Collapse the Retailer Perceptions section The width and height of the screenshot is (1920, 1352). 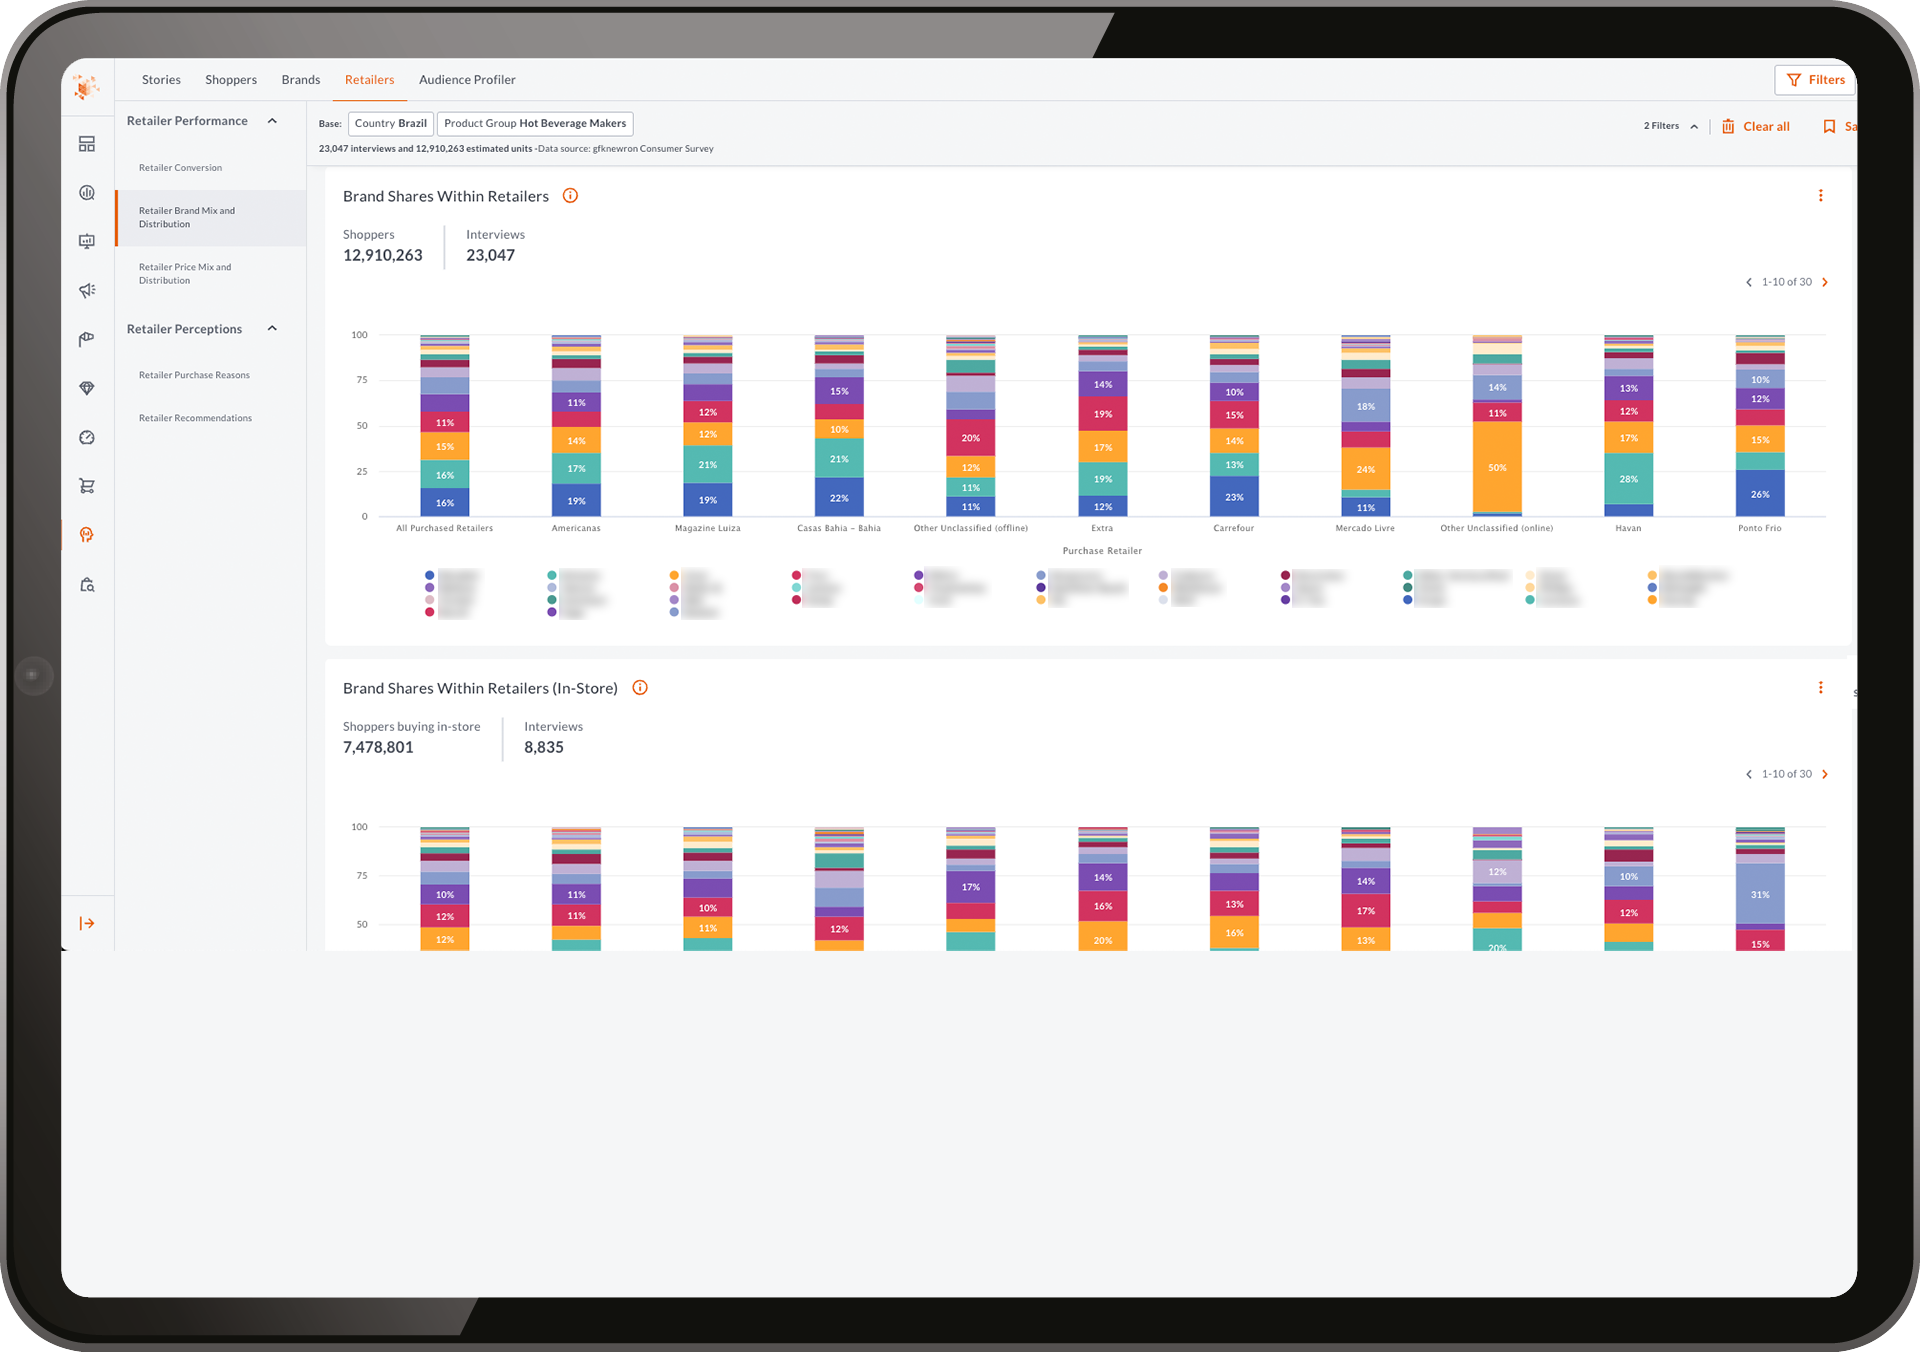[x=272, y=329]
